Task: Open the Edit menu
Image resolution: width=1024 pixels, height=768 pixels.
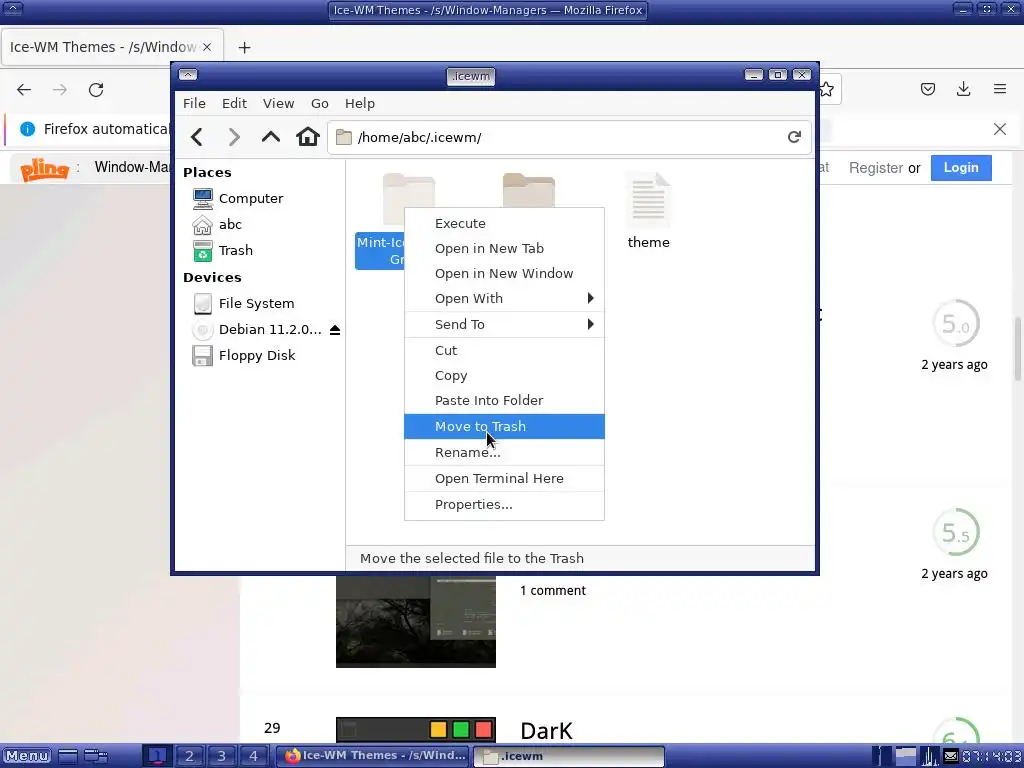Action: (x=234, y=103)
